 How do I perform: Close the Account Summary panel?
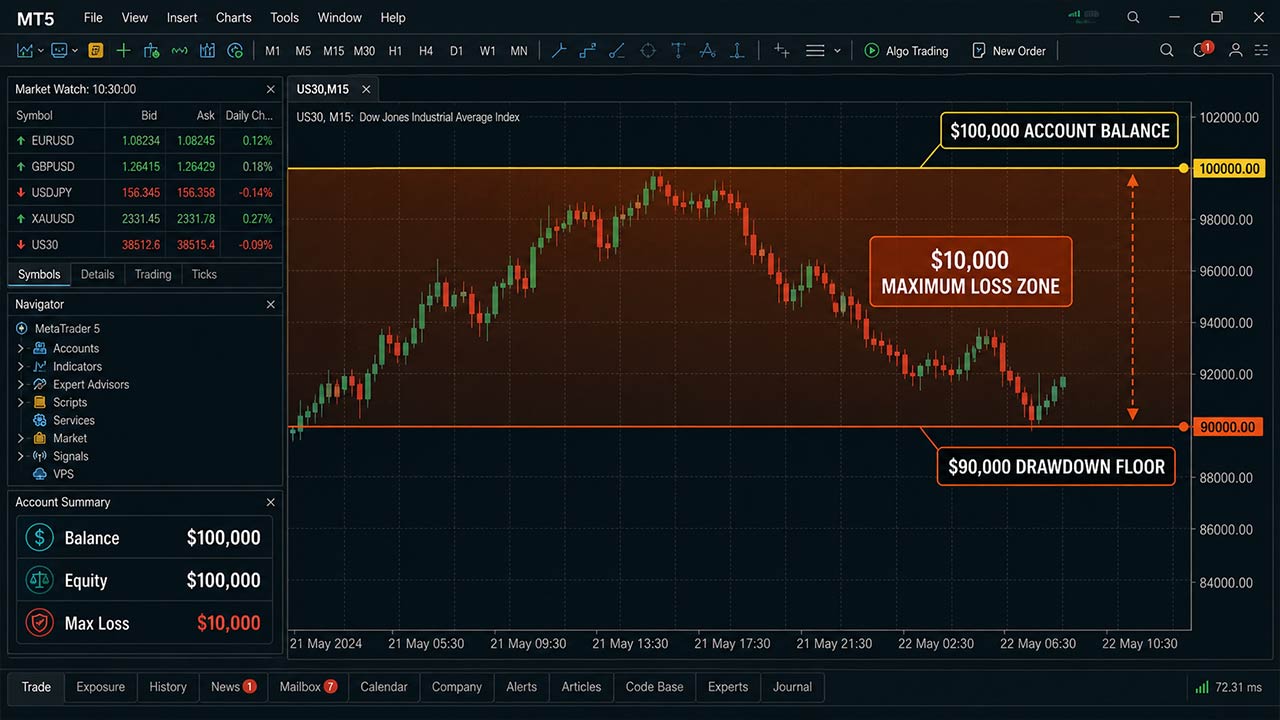(x=270, y=502)
